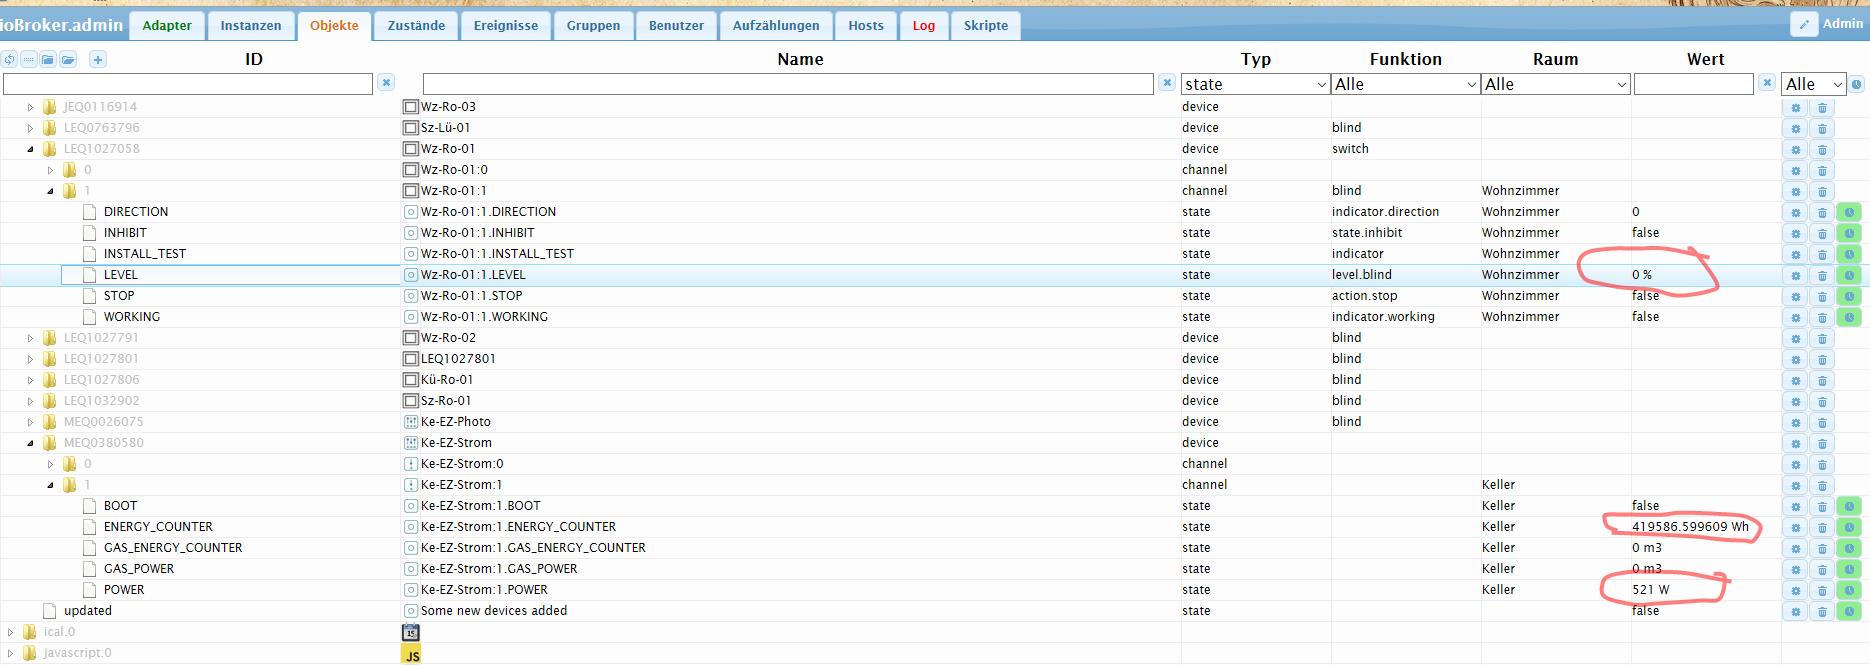This screenshot has height=665, width=1870.
Task: Select the GAS_POWER tree entry
Action: tap(138, 569)
